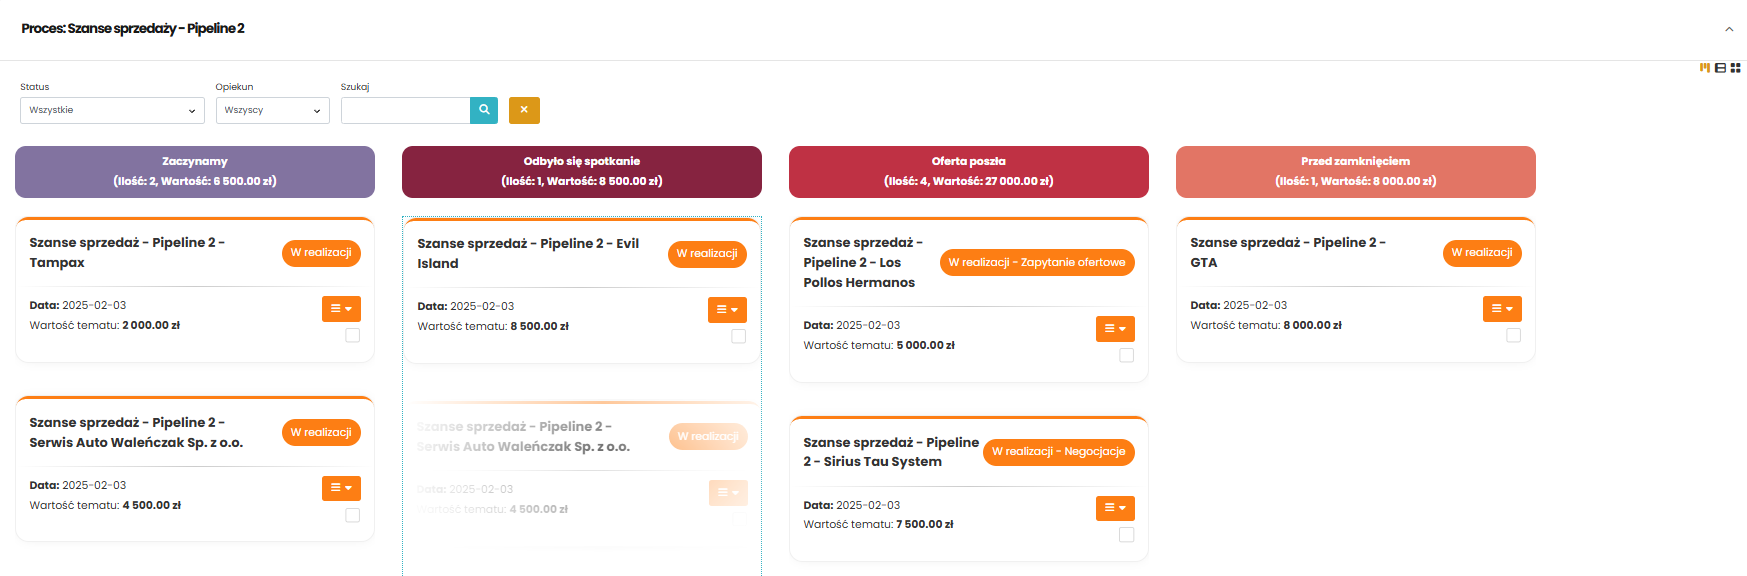Focus the Szukaj search text field

coord(406,110)
